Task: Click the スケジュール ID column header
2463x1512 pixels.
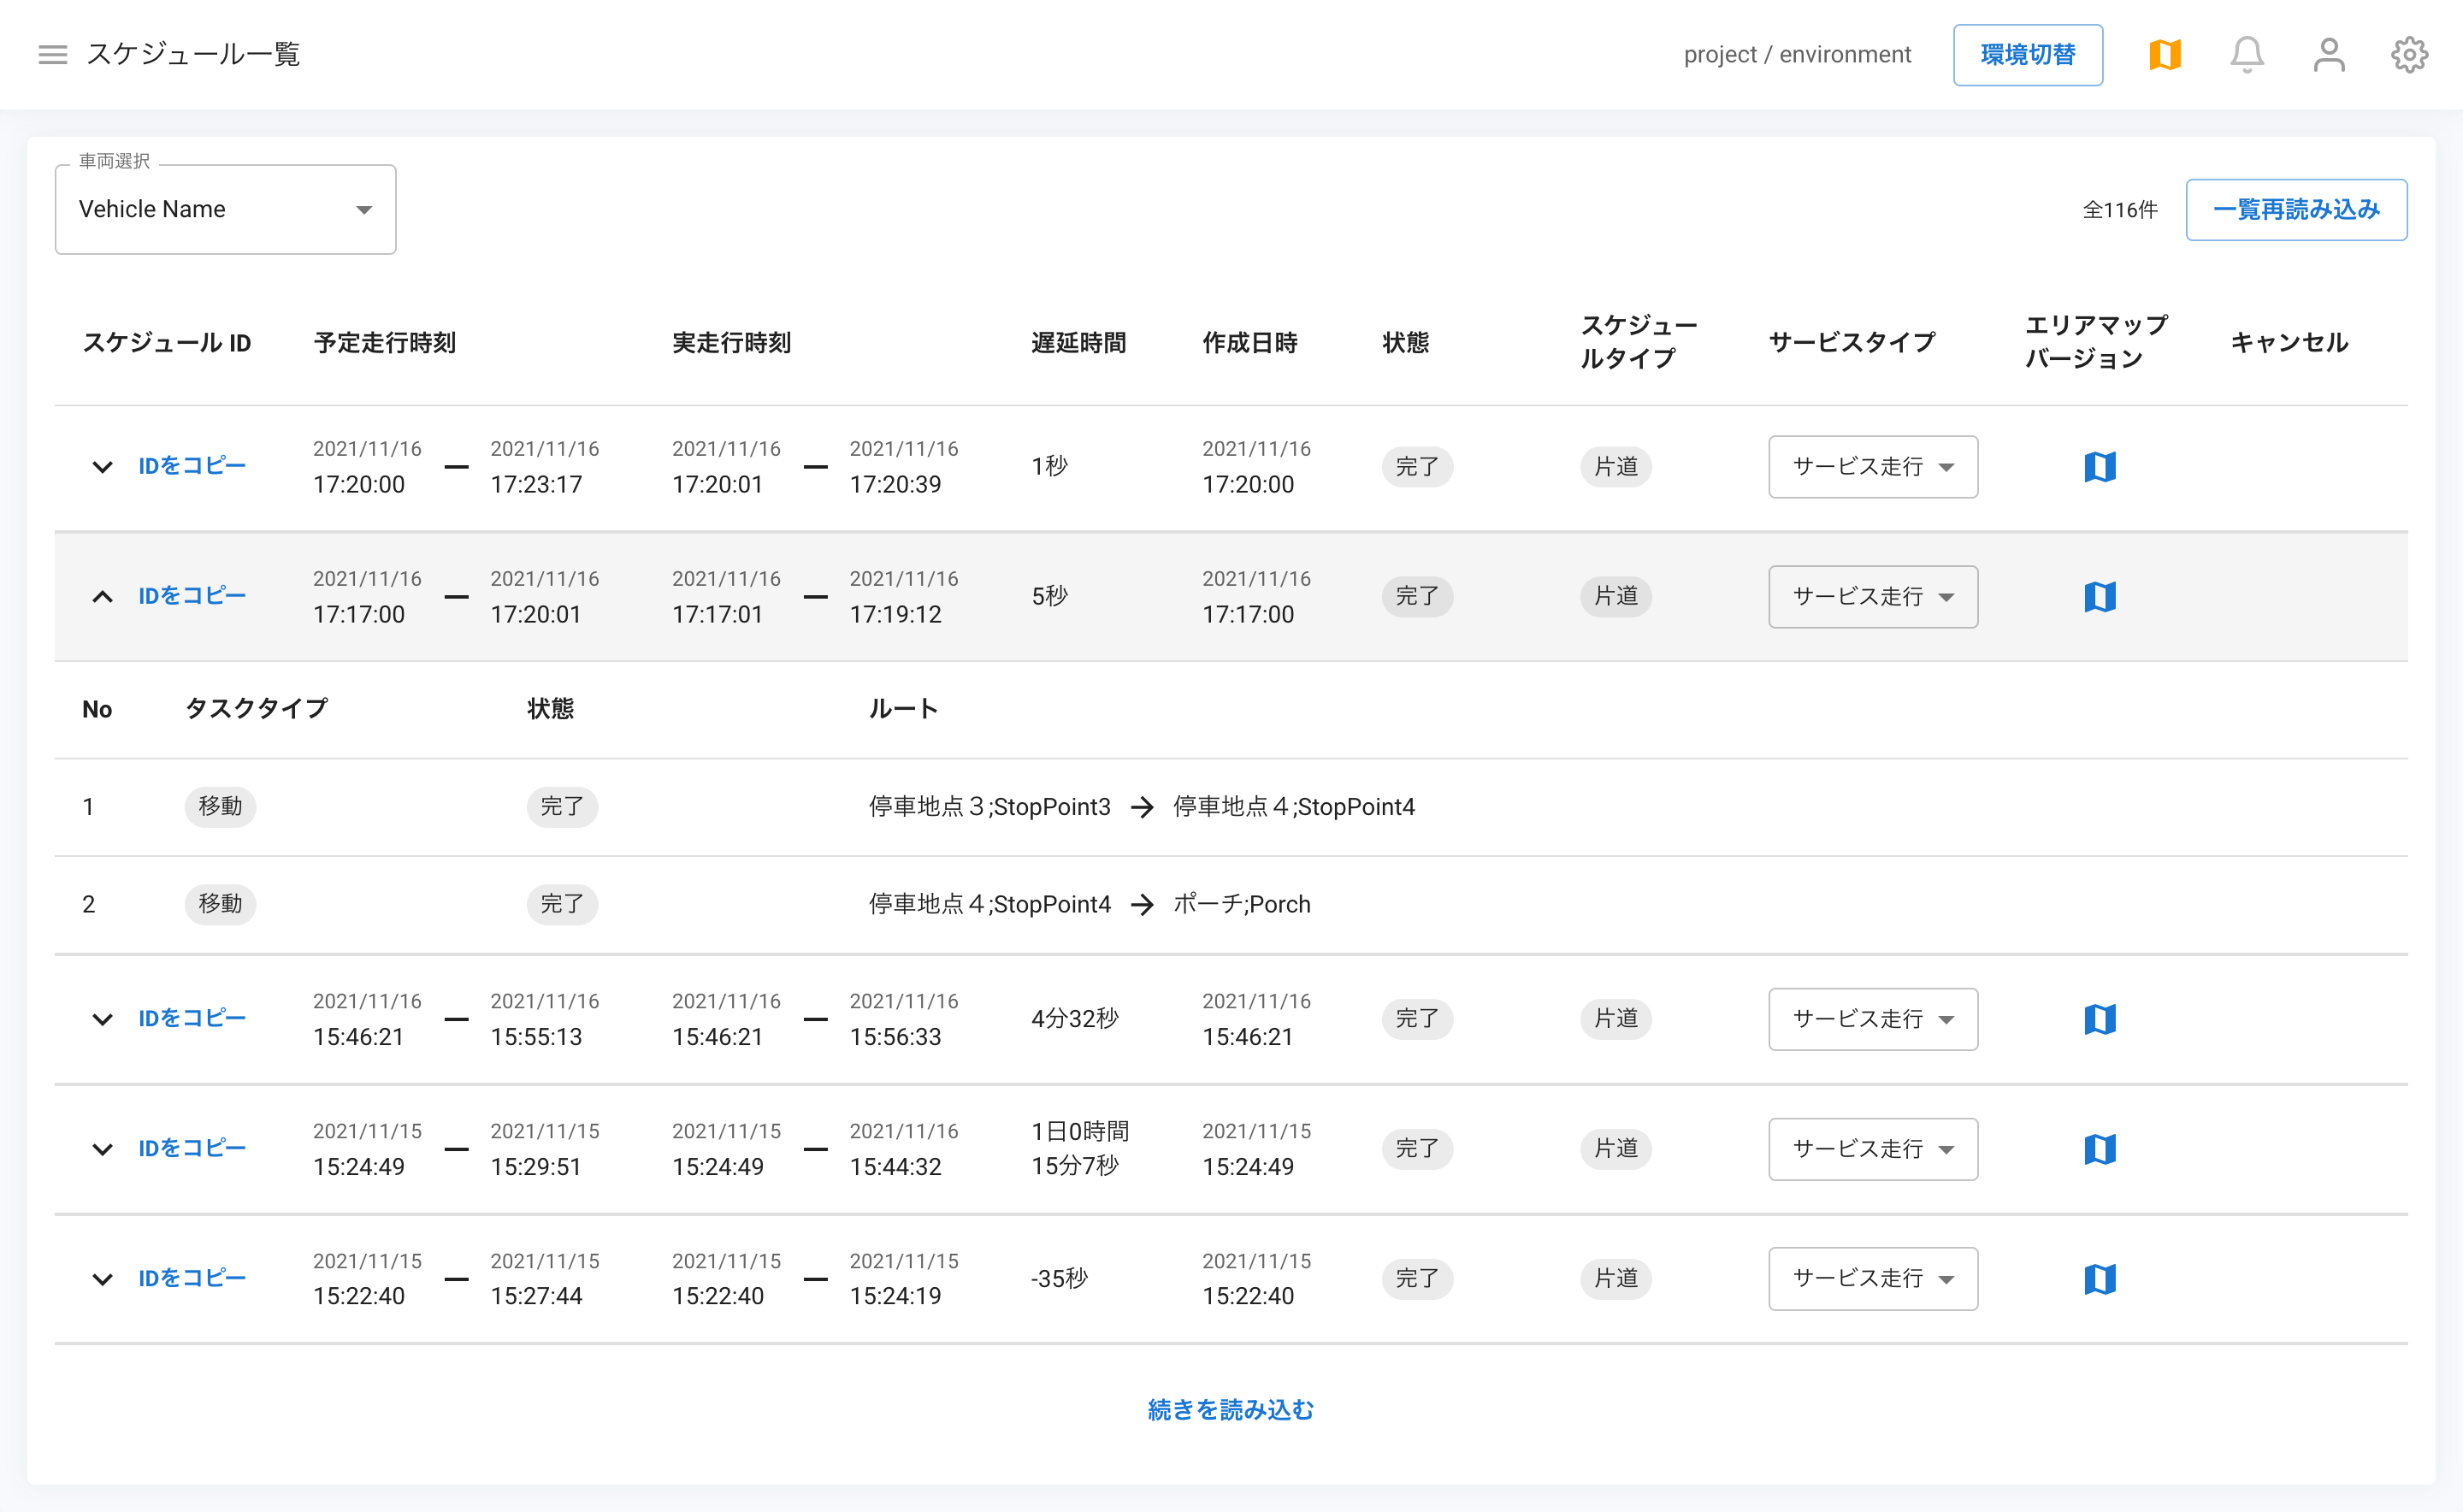Action: pyautogui.click(x=166, y=343)
